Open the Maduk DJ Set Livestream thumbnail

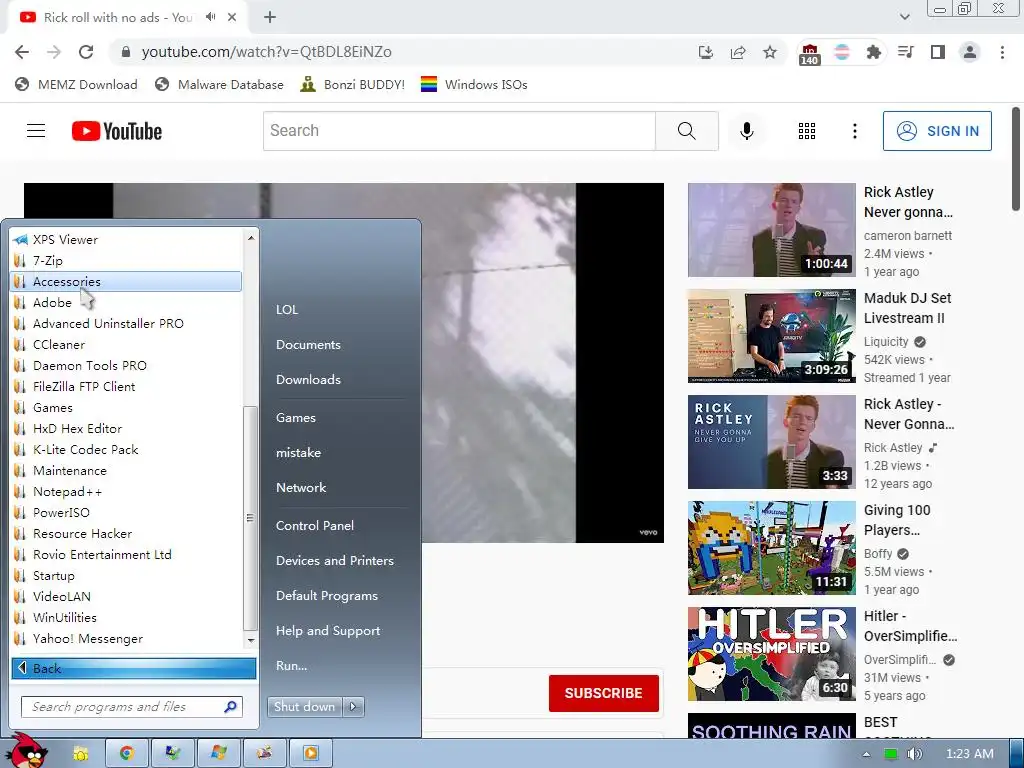(x=771, y=336)
